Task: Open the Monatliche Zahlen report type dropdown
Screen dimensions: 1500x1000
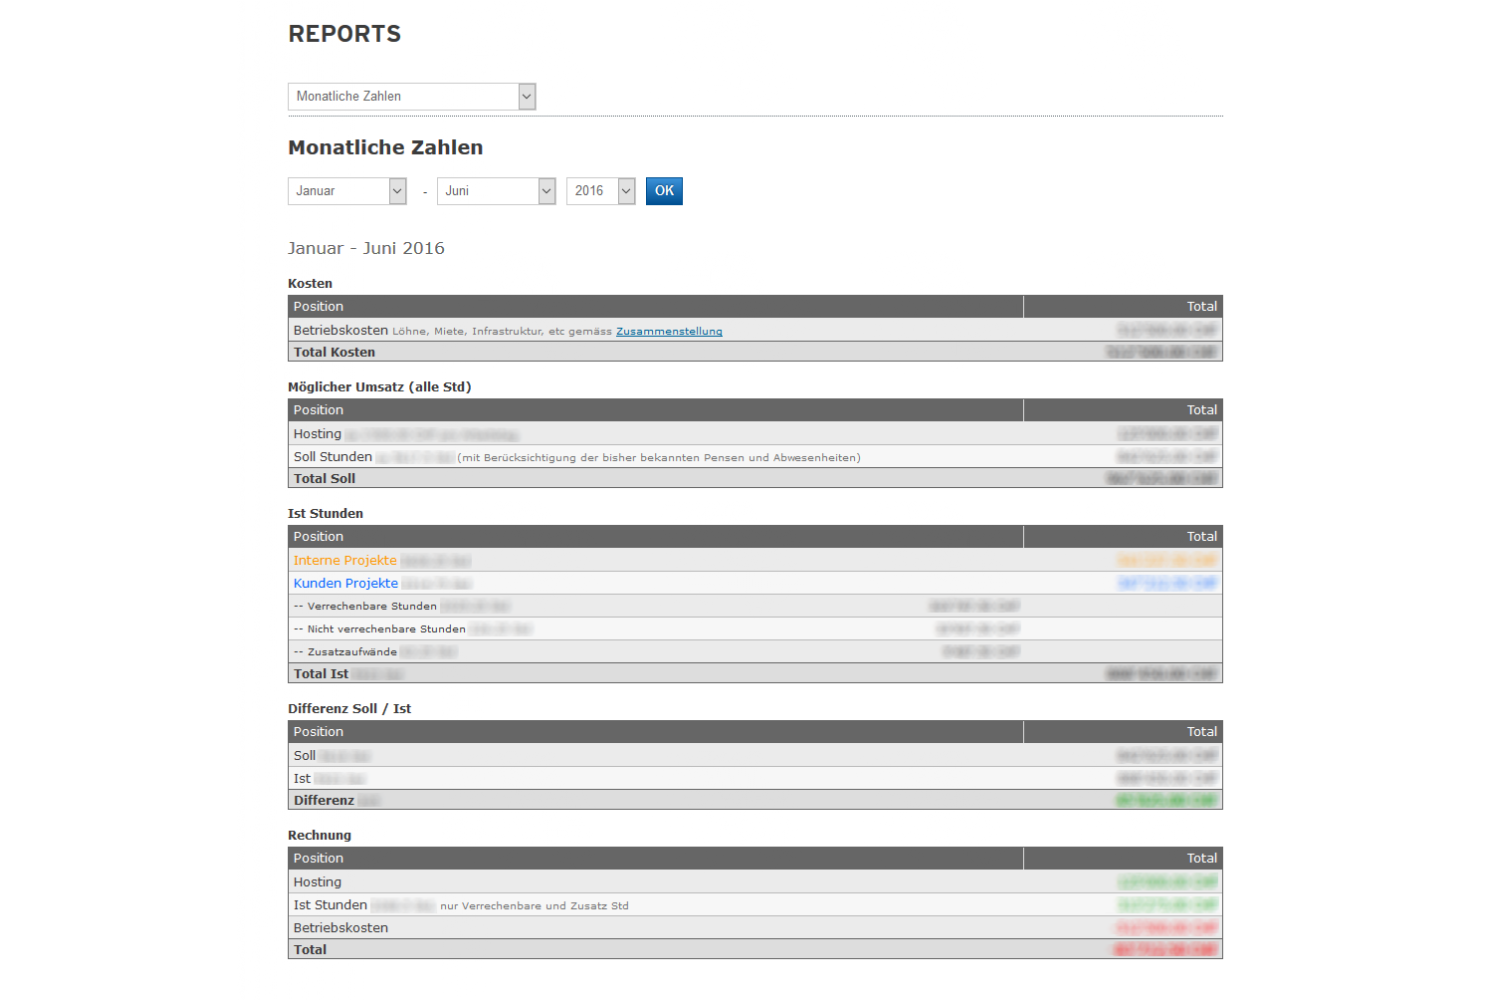Action: pos(411,96)
